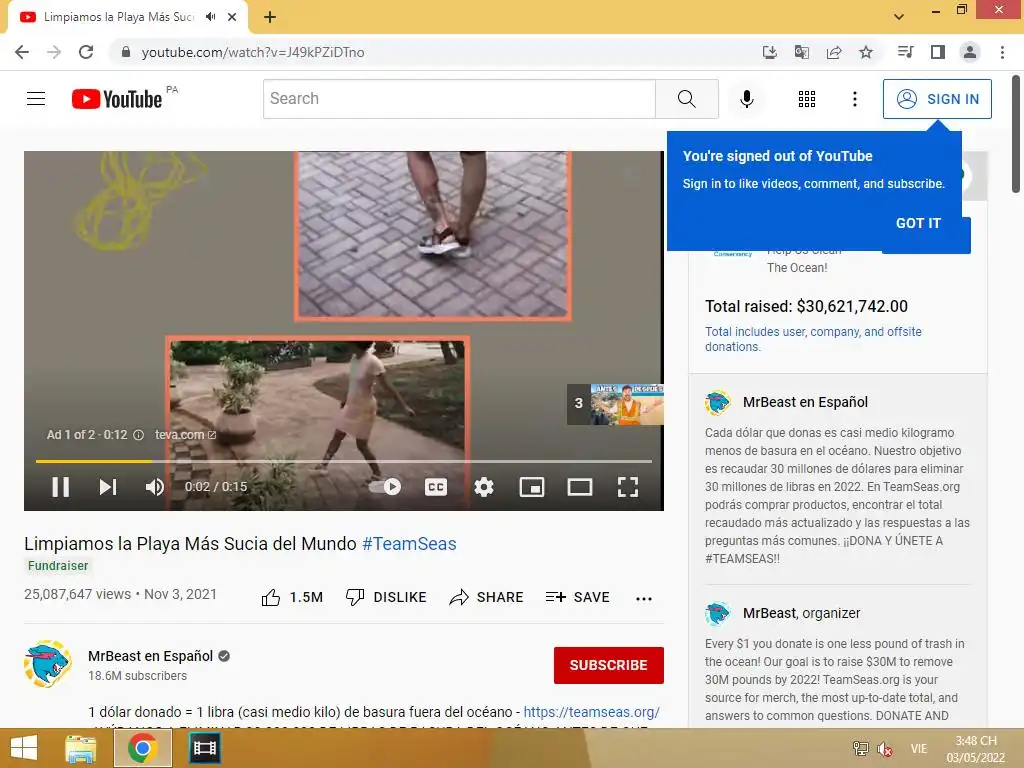Open ad info icon next to timer
1024x768 pixels.
pos(138,435)
